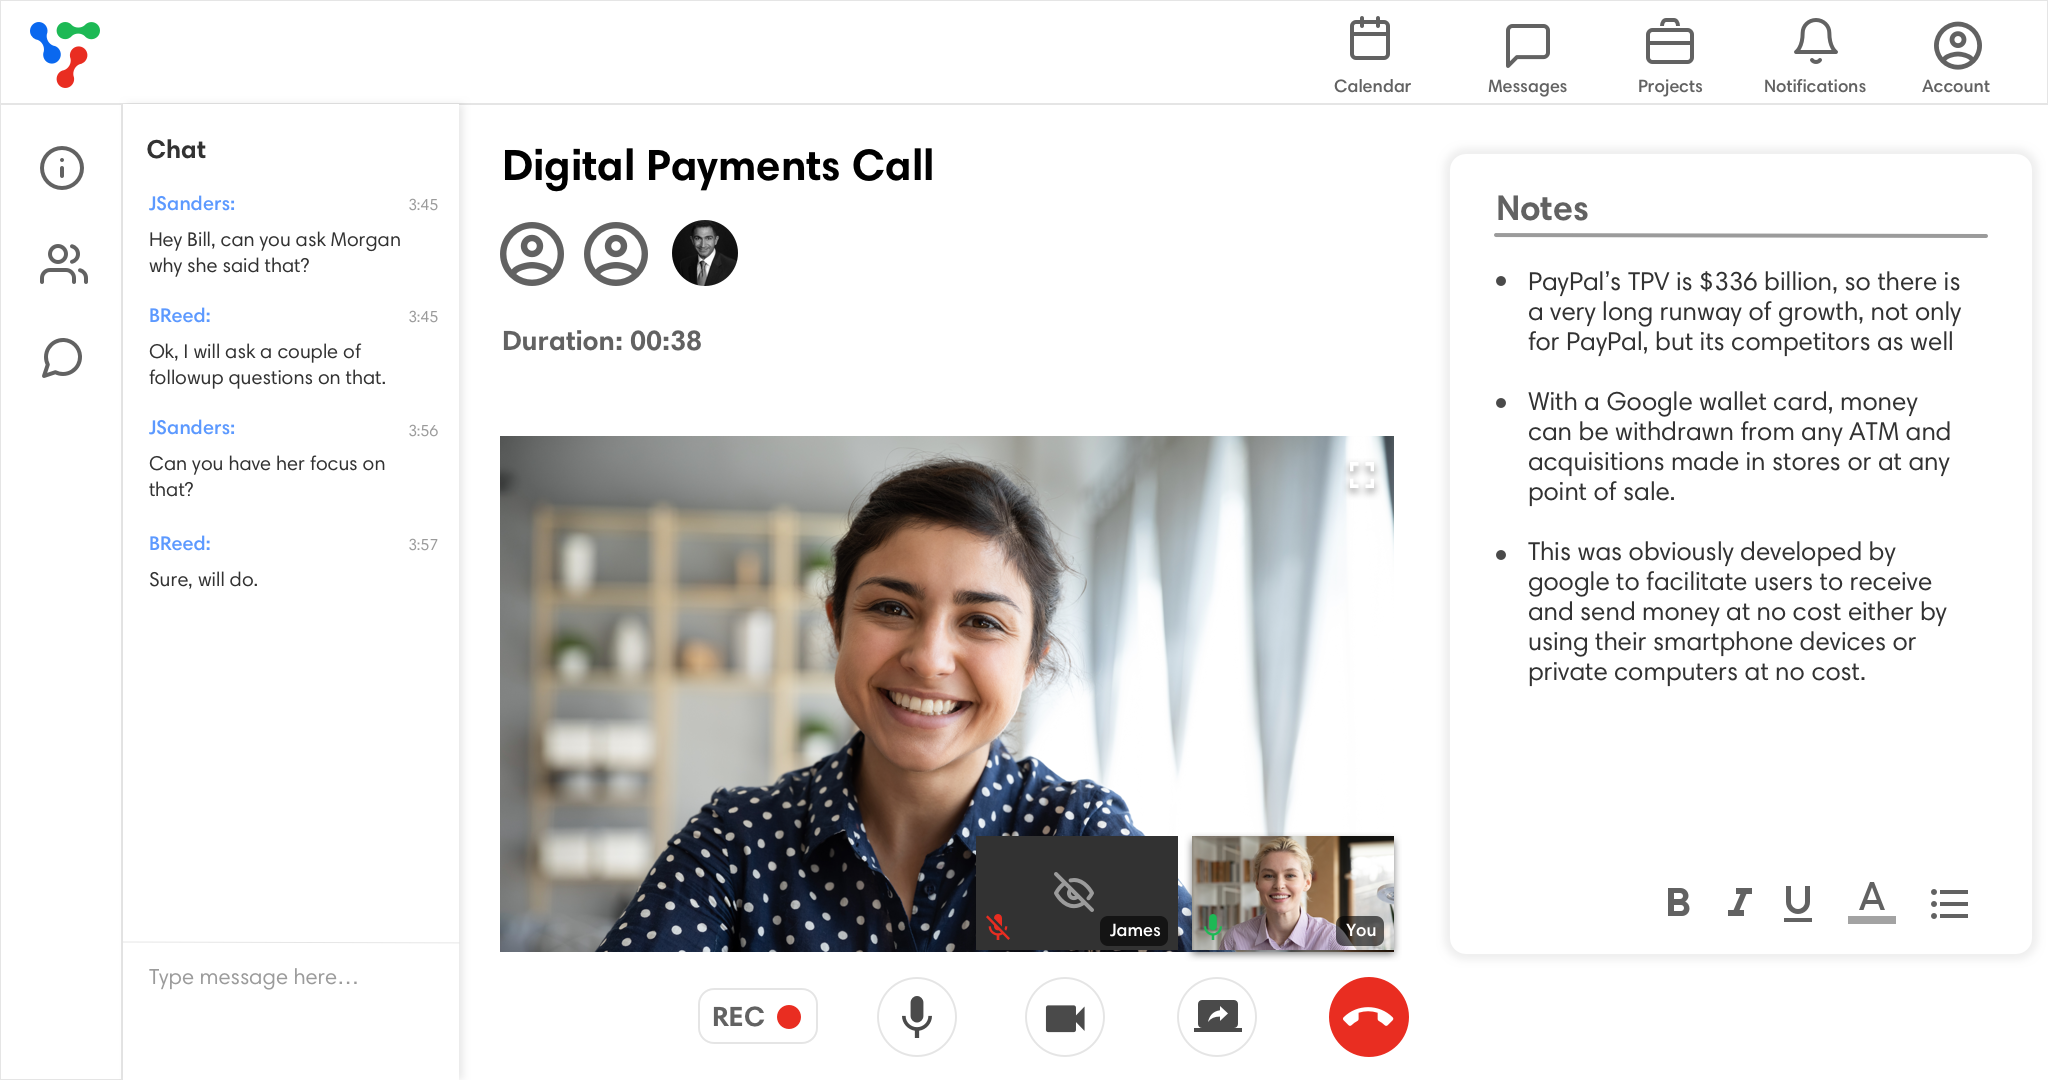
Task: Go to Projects via briefcase icon
Action: (1669, 55)
